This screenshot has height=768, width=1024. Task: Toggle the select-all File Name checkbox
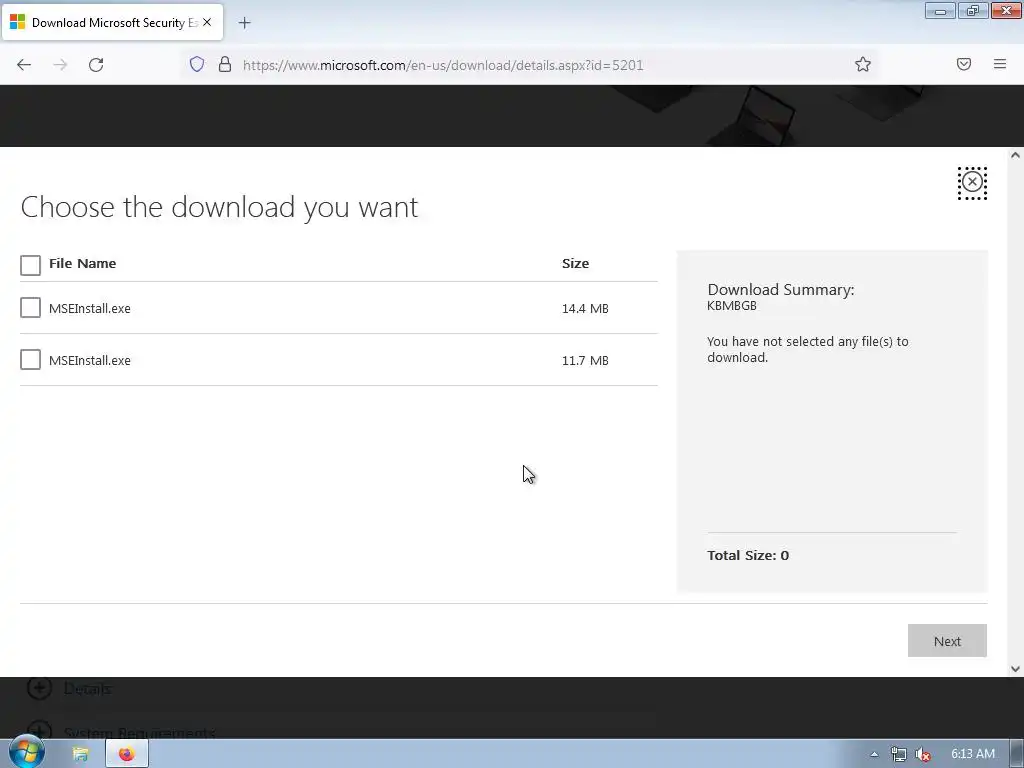(x=30, y=264)
